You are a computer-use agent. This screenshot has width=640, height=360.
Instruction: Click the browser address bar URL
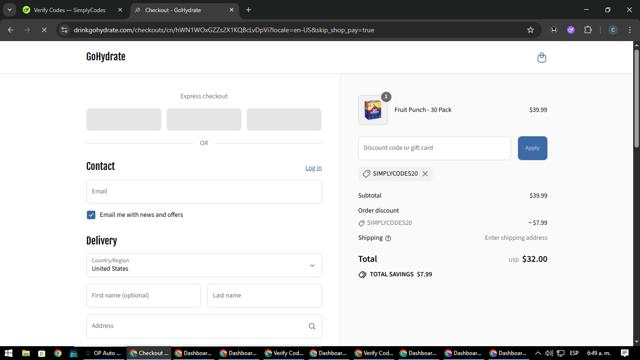point(224,30)
